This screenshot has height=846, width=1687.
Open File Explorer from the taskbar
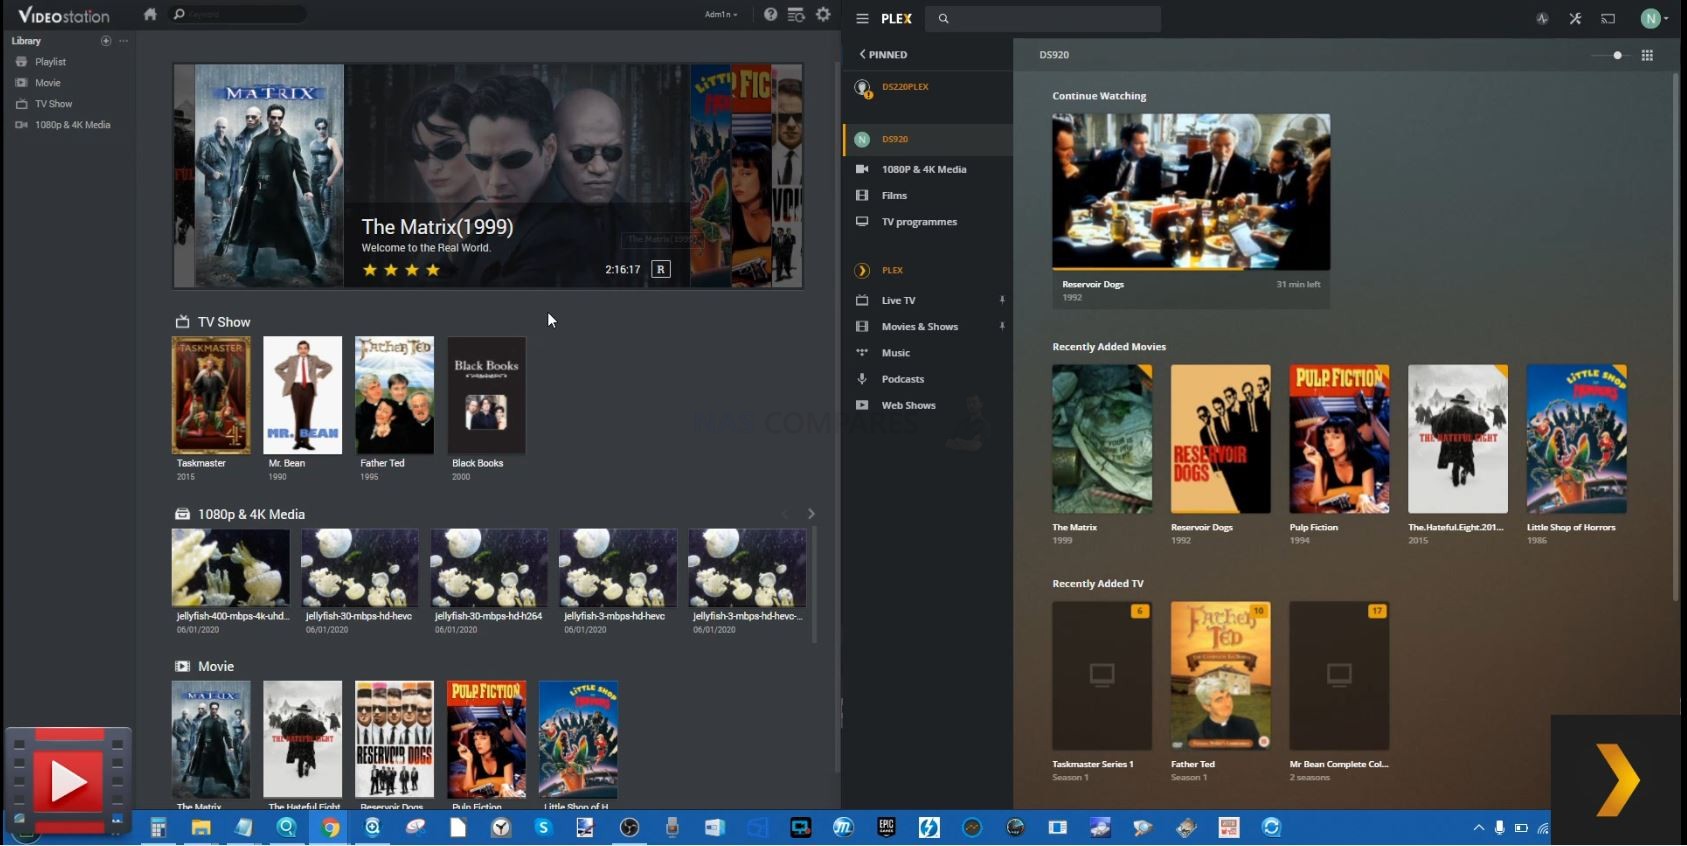pos(201,827)
